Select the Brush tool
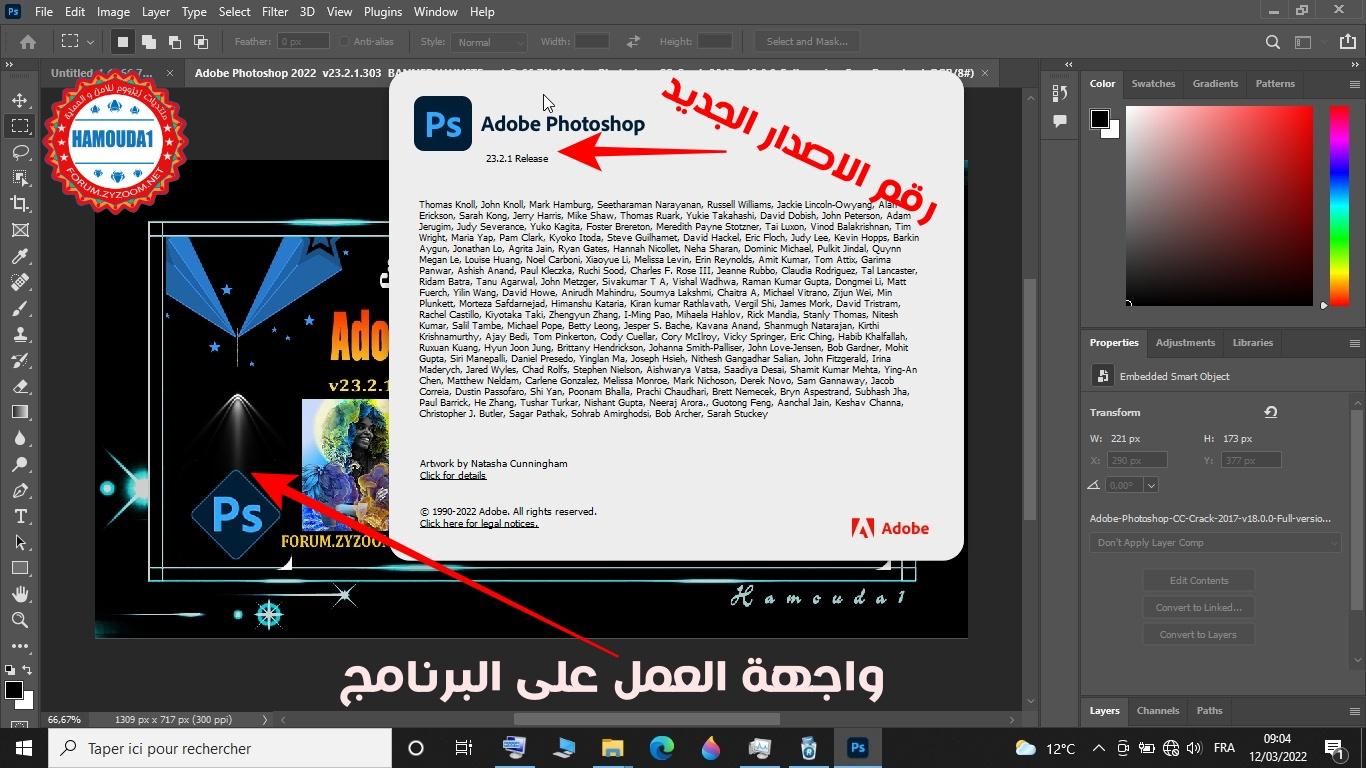The image size is (1366, 768). click(20, 308)
